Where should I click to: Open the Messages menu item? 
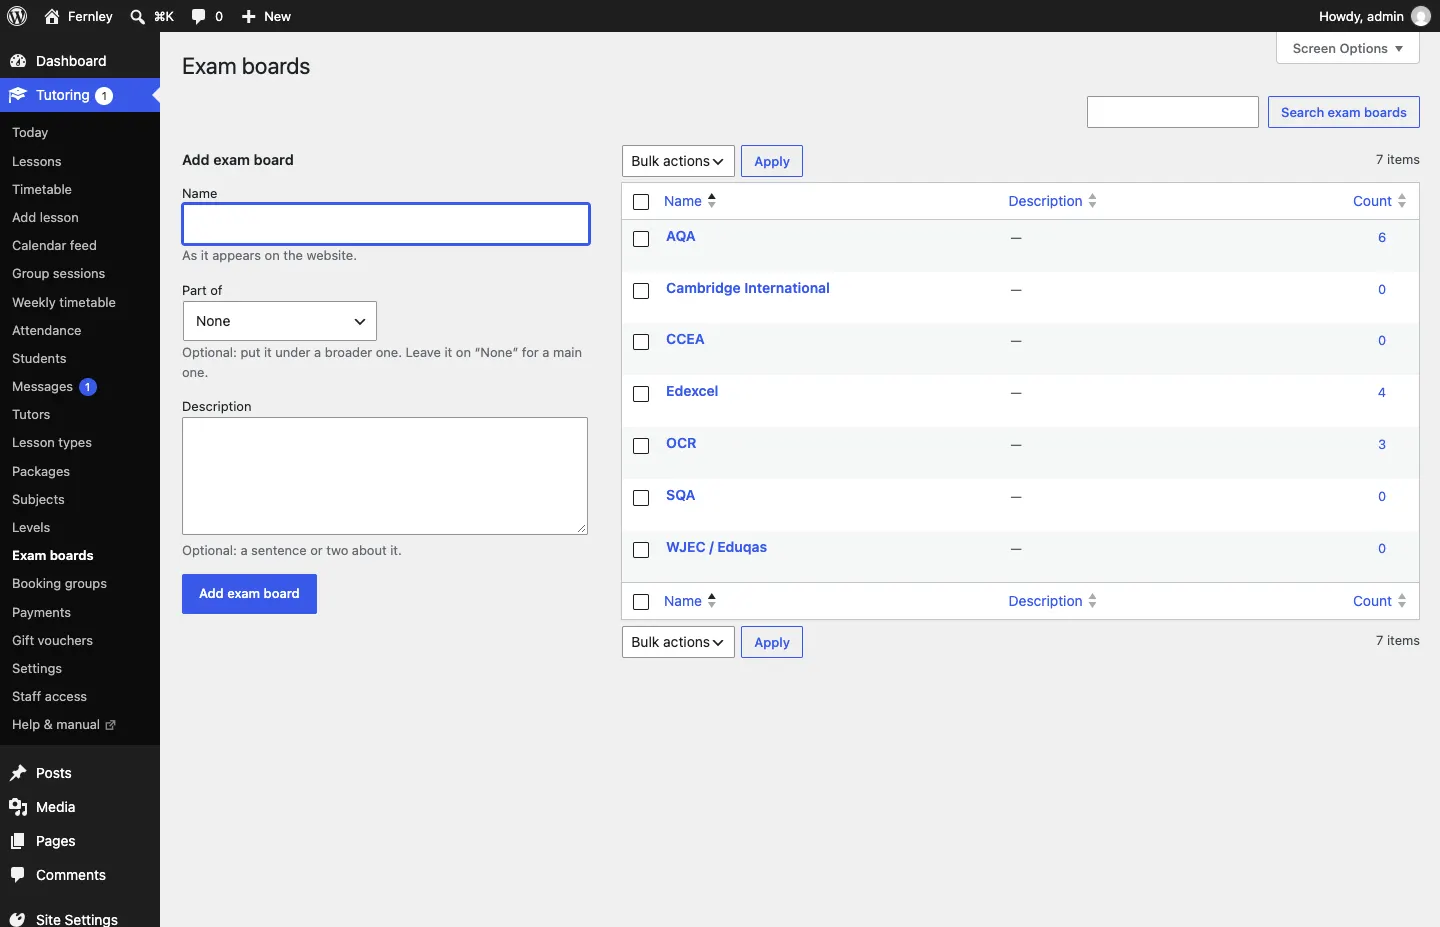coord(43,387)
